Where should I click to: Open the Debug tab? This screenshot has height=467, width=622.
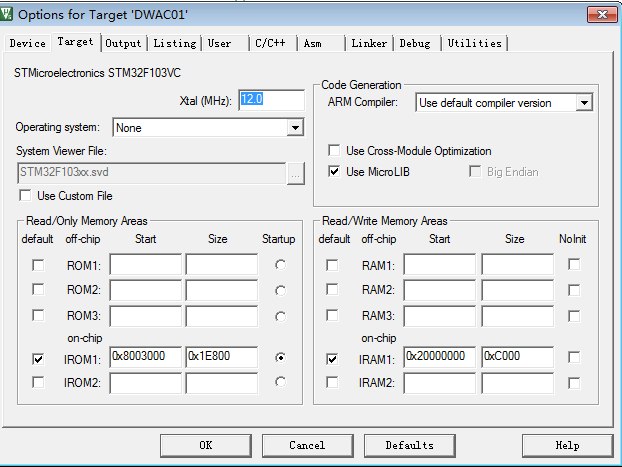click(415, 43)
